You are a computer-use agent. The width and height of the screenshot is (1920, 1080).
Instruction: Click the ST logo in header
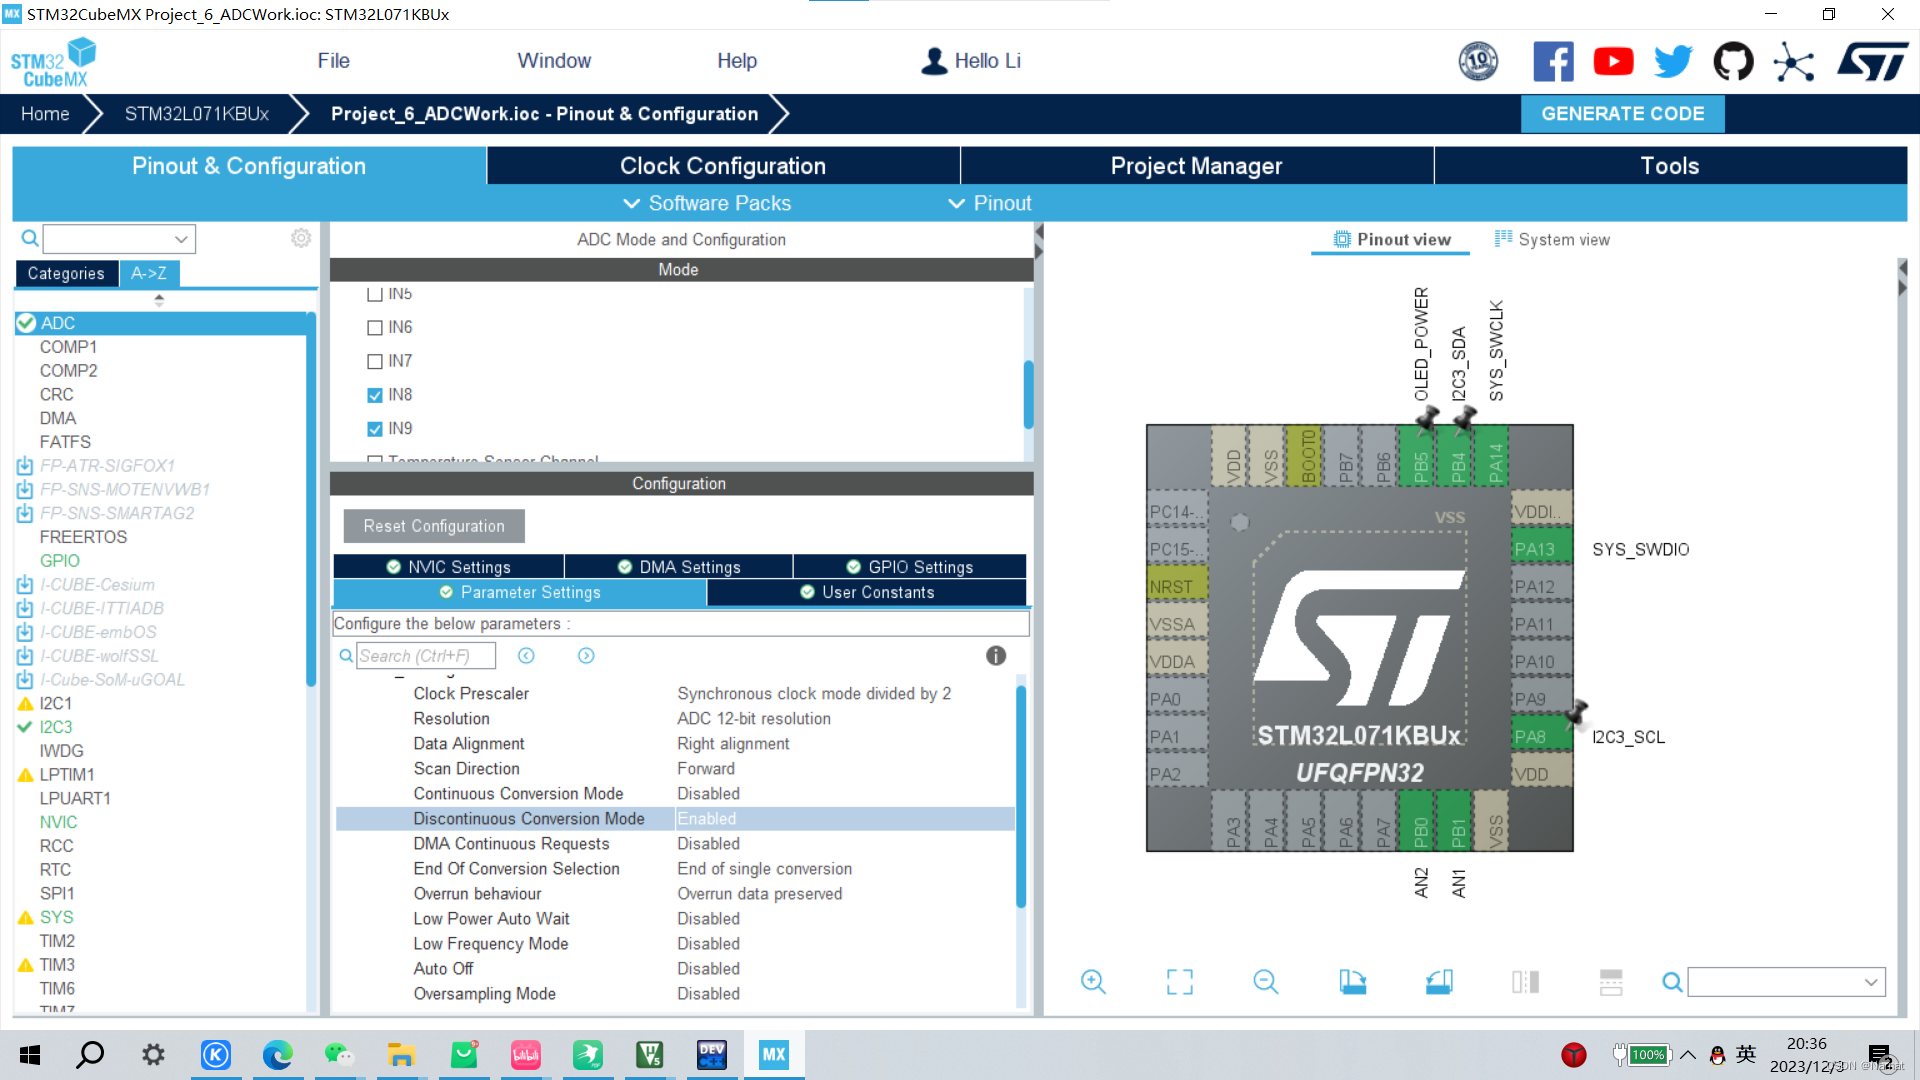pyautogui.click(x=1872, y=62)
